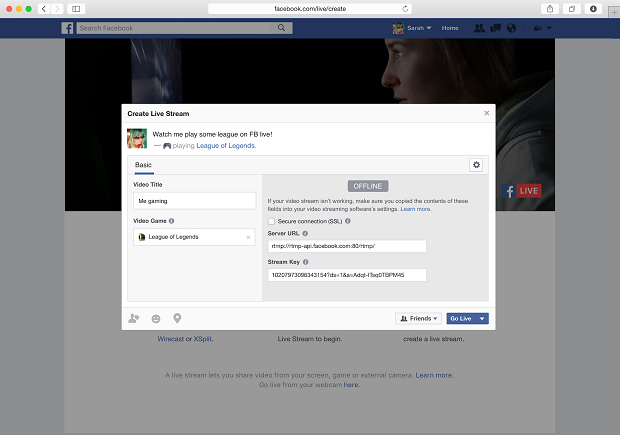Open the account menu arrow in the Facebook bar

coord(549,28)
